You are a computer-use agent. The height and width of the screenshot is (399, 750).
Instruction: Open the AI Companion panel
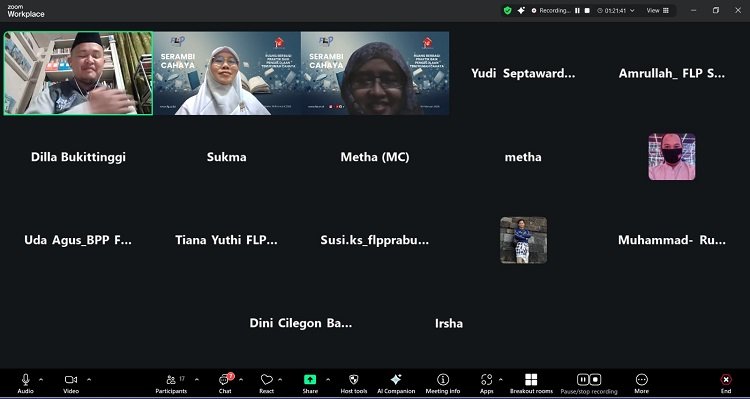[x=396, y=383]
